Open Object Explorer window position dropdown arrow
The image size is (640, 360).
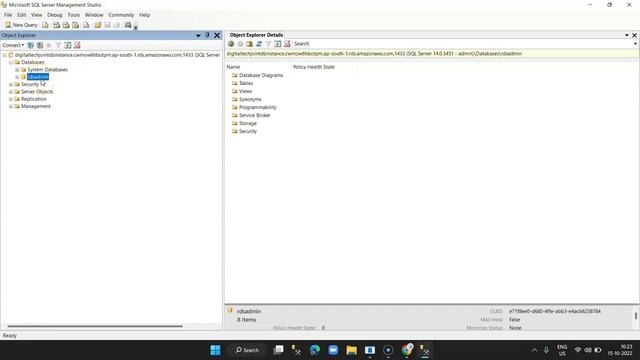coord(198,36)
